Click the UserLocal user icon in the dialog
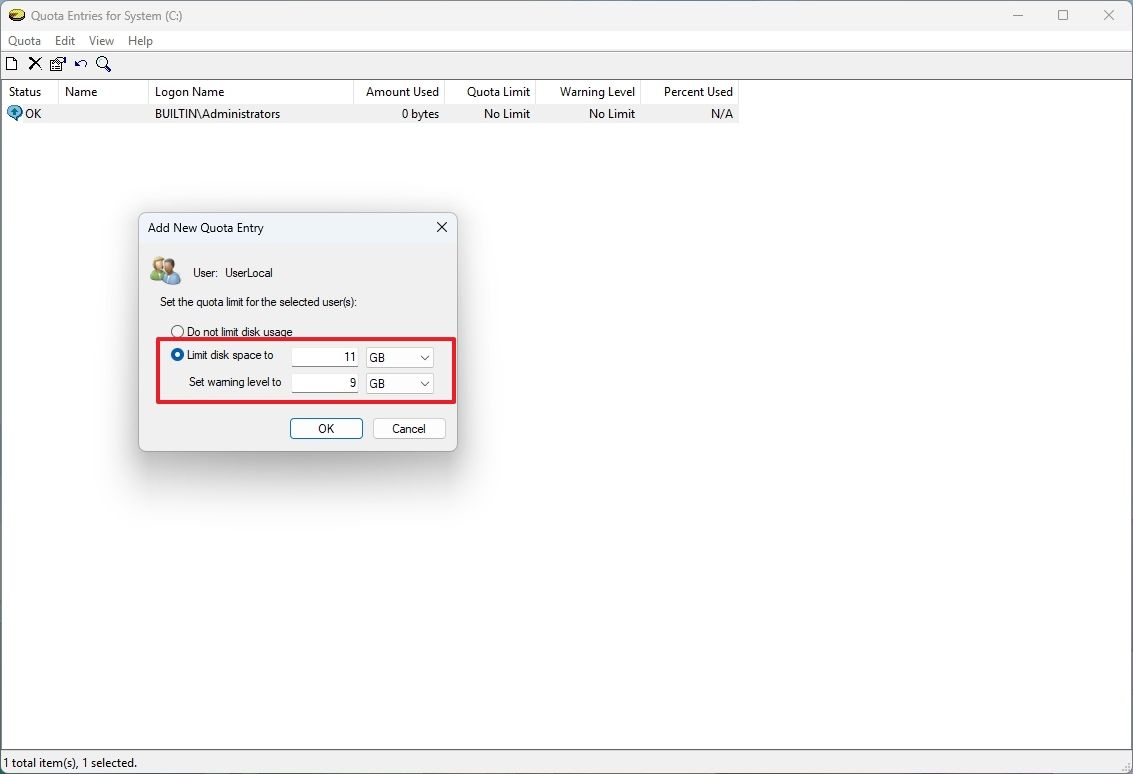This screenshot has width=1133, height=774. [165, 269]
